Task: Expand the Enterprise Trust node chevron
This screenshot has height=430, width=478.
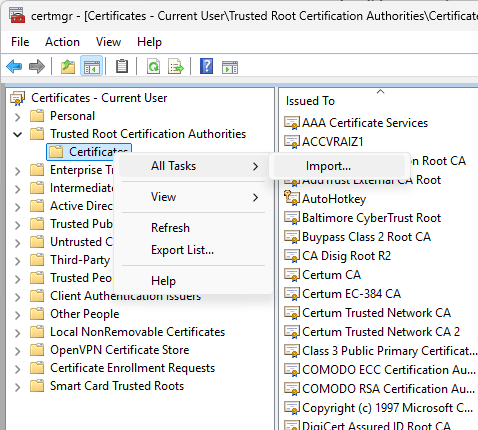Action: pos(18,171)
